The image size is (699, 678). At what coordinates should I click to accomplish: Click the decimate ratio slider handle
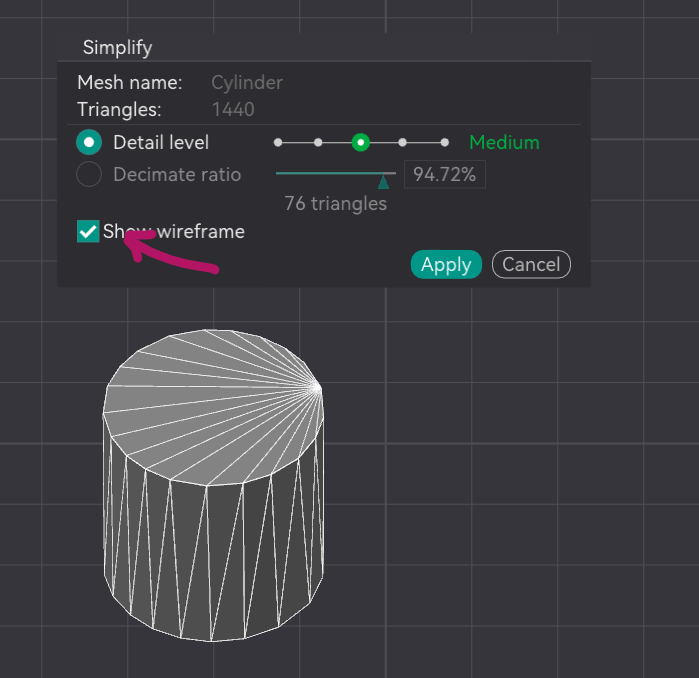[383, 181]
